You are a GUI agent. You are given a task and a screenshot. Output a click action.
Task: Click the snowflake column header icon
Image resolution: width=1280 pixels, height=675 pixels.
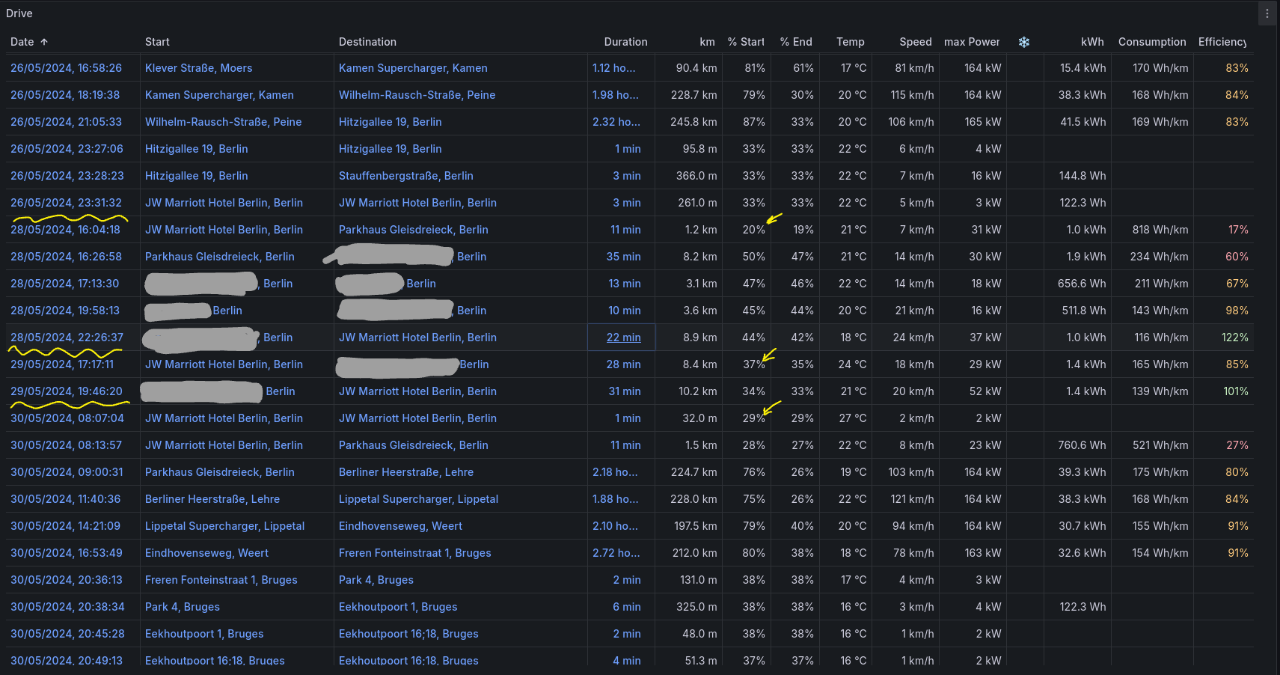tap(1023, 42)
